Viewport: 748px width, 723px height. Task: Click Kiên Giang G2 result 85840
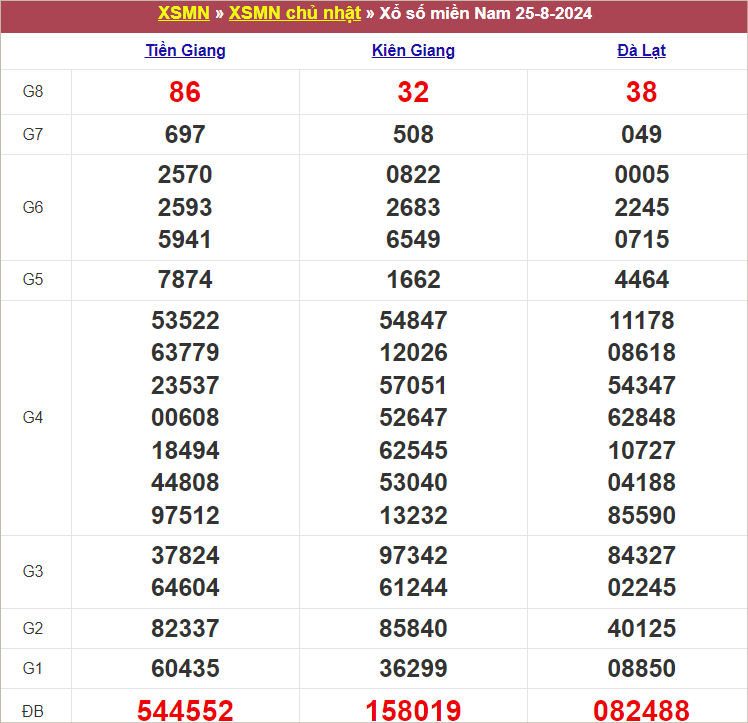[x=413, y=628]
